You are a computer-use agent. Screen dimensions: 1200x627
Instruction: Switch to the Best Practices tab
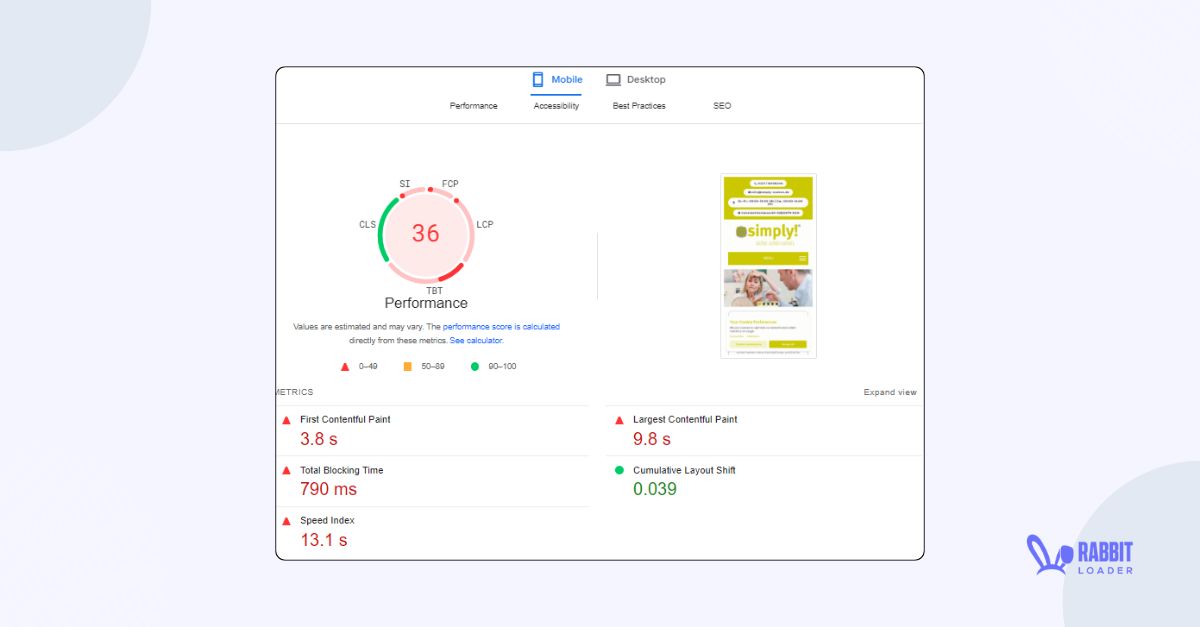point(638,105)
